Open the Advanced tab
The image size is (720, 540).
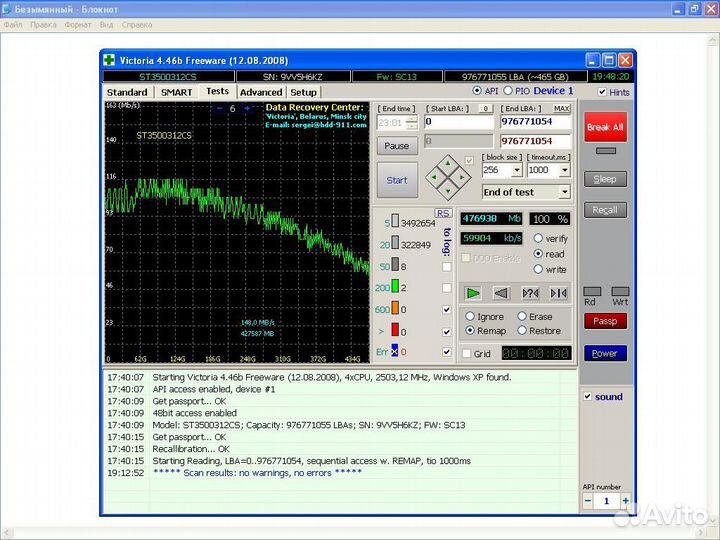click(x=261, y=92)
